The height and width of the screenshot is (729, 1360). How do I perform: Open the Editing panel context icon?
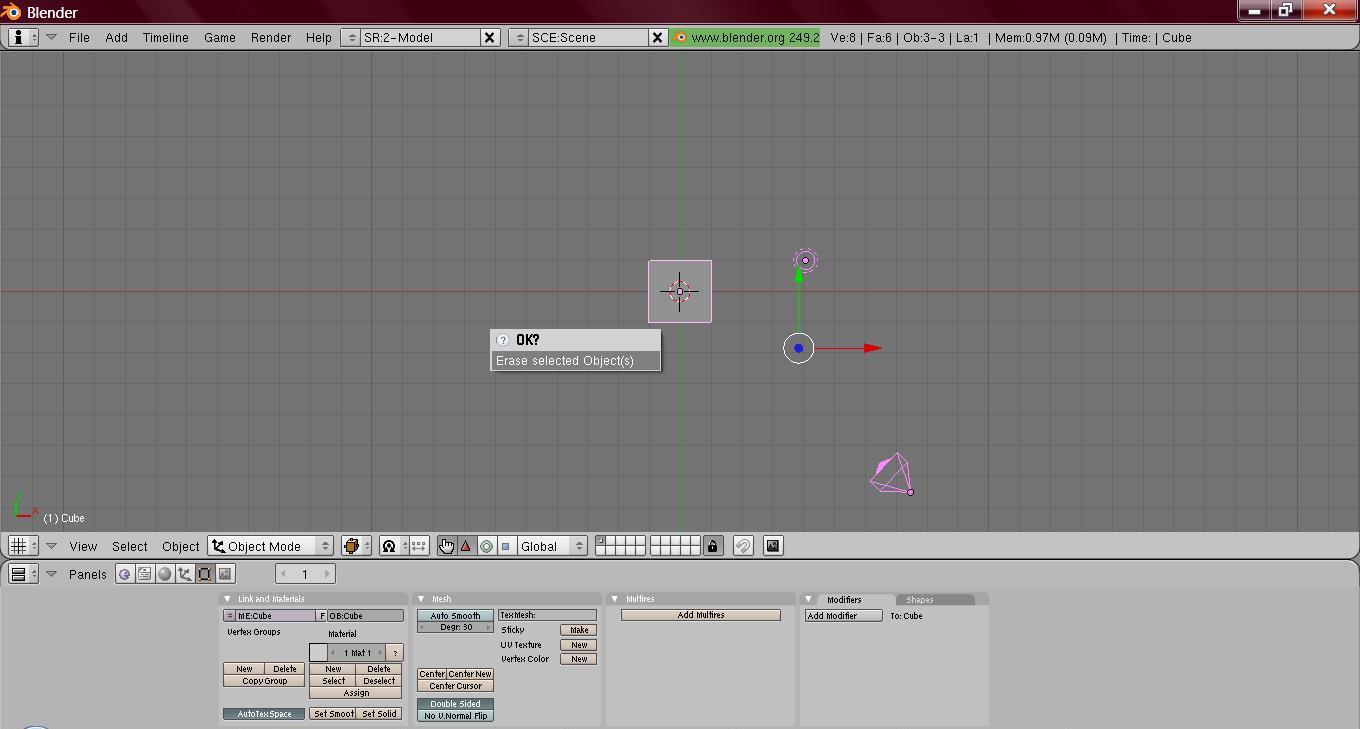(x=205, y=574)
